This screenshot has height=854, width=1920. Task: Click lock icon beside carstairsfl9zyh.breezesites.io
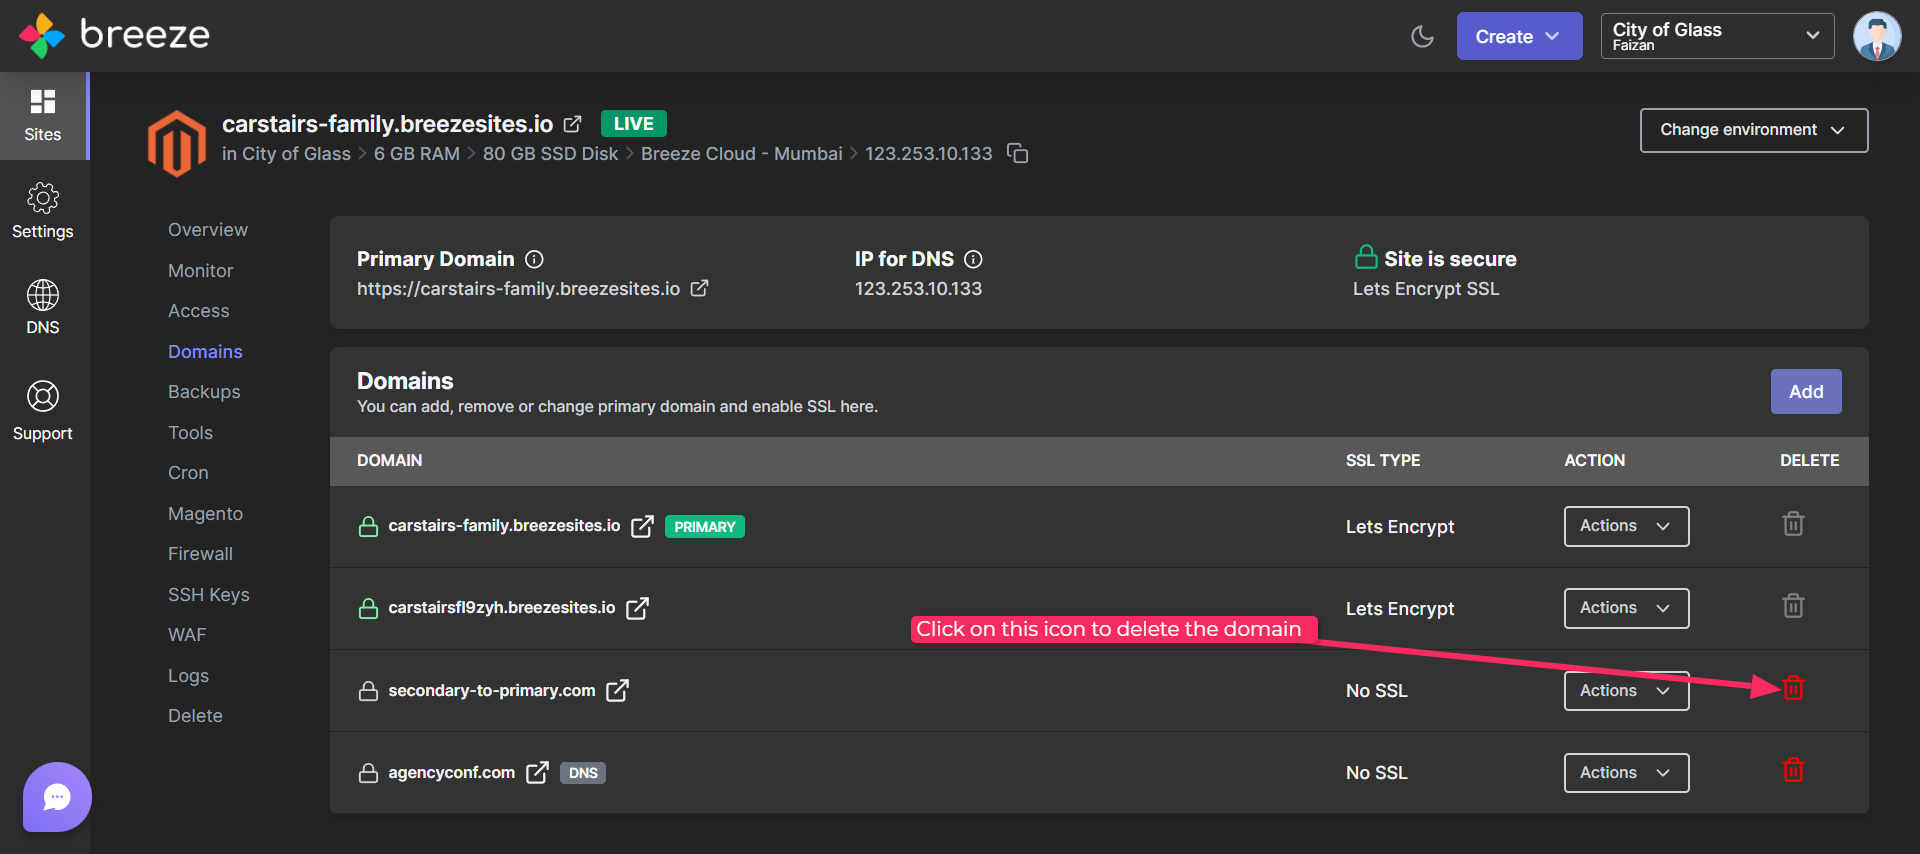tap(368, 609)
